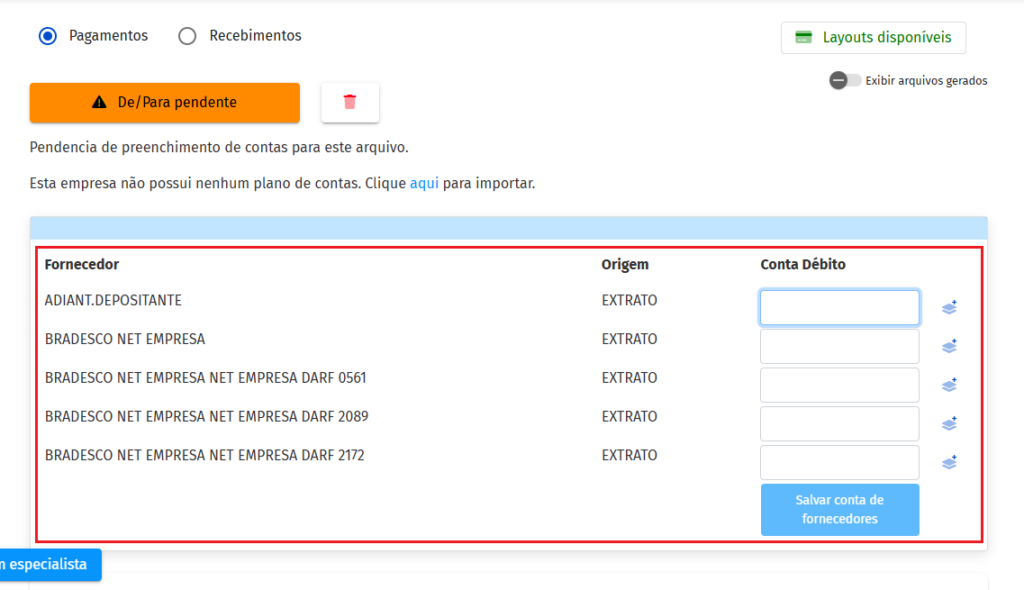Select the Recebimentos radio button
The height and width of the screenshot is (590, 1024).
187,36
